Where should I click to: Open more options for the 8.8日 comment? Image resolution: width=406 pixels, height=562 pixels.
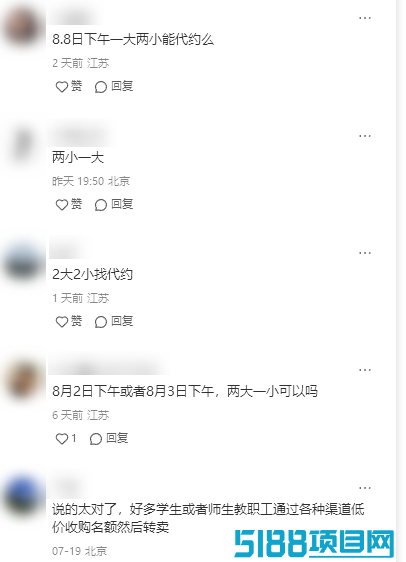[x=365, y=18]
